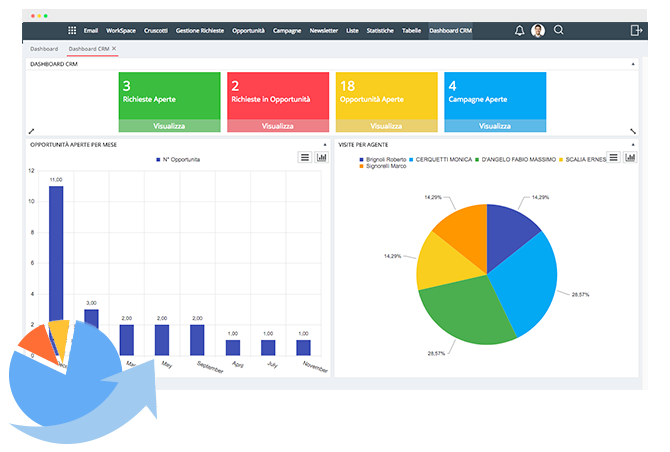Open the Newsletter menu
Image resolution: width=670 pixels, height=452 pixels.
(323, 30)
